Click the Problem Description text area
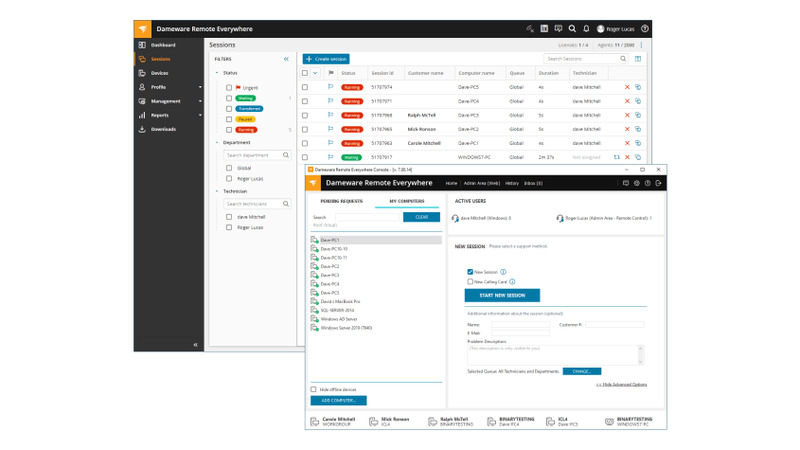800x450 pixels. (556, 355)
